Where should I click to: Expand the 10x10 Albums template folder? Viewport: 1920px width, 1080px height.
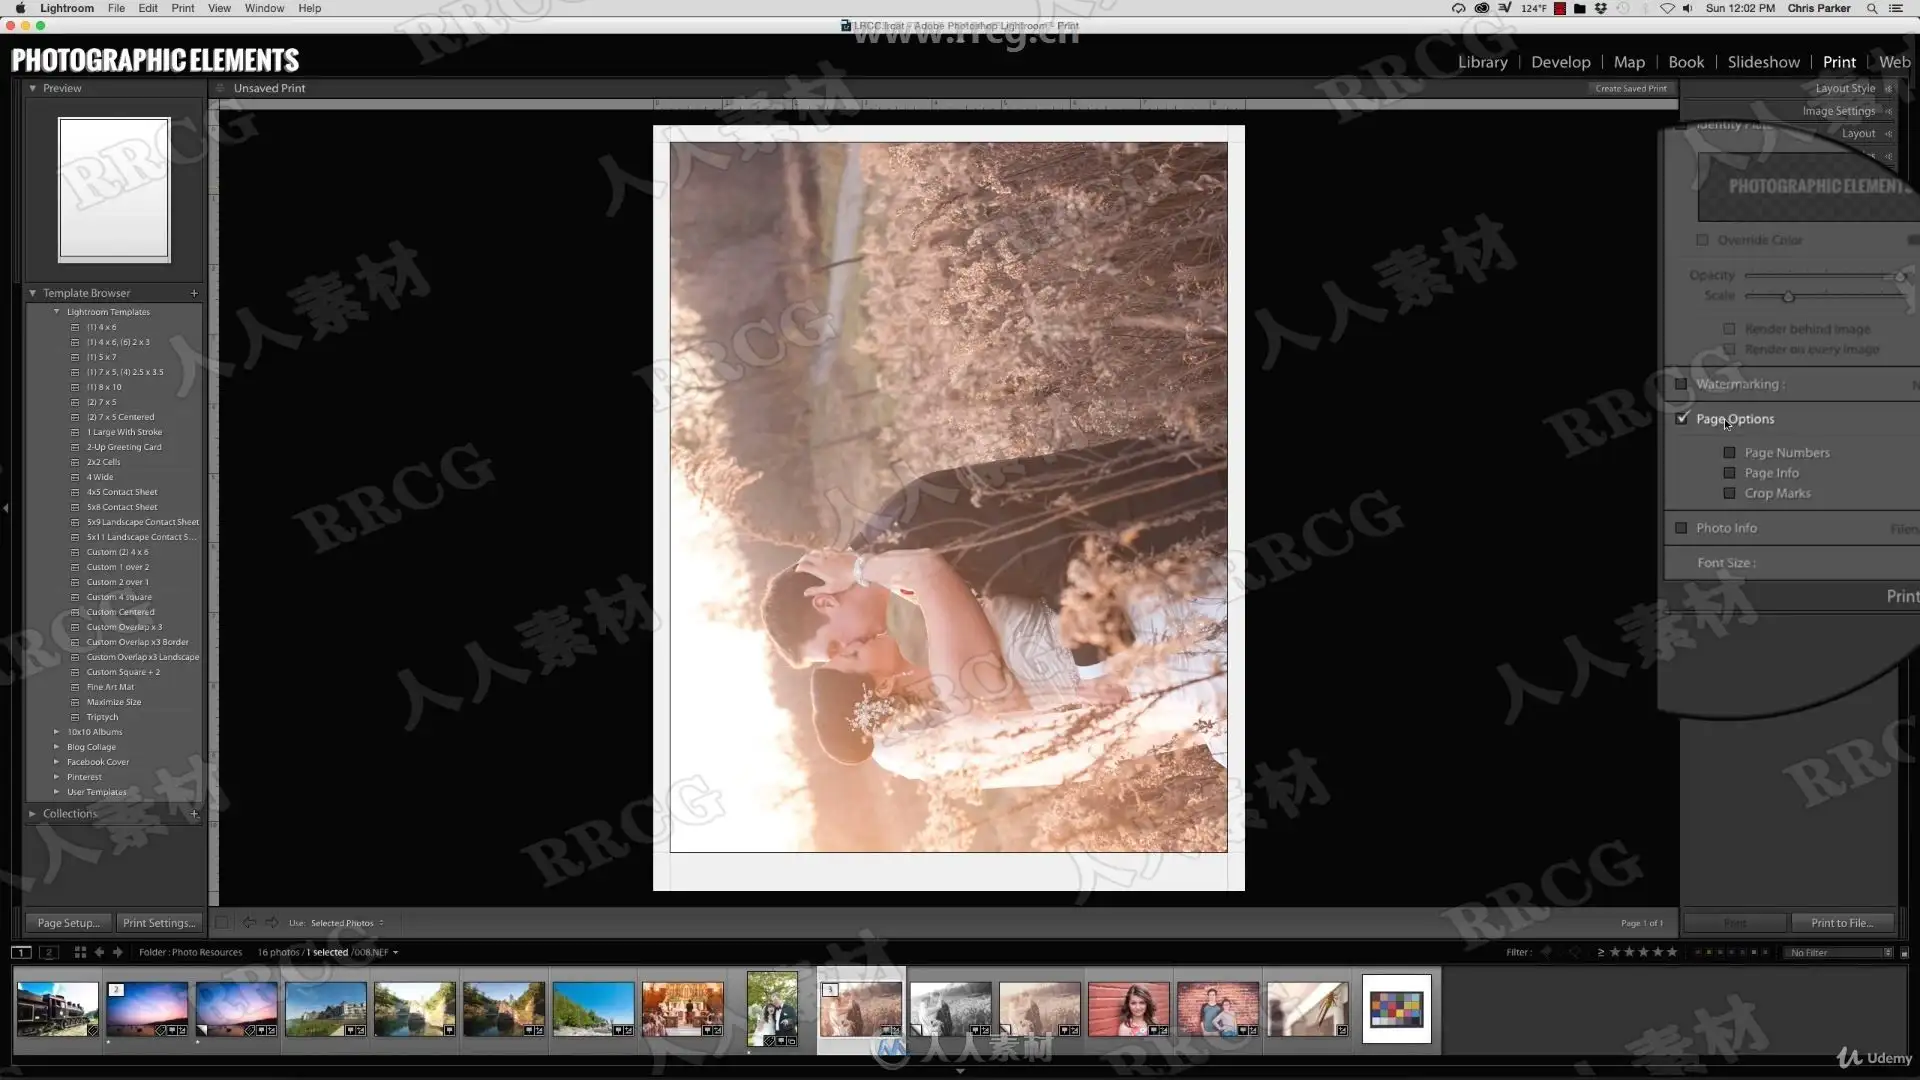pos(56,732)
